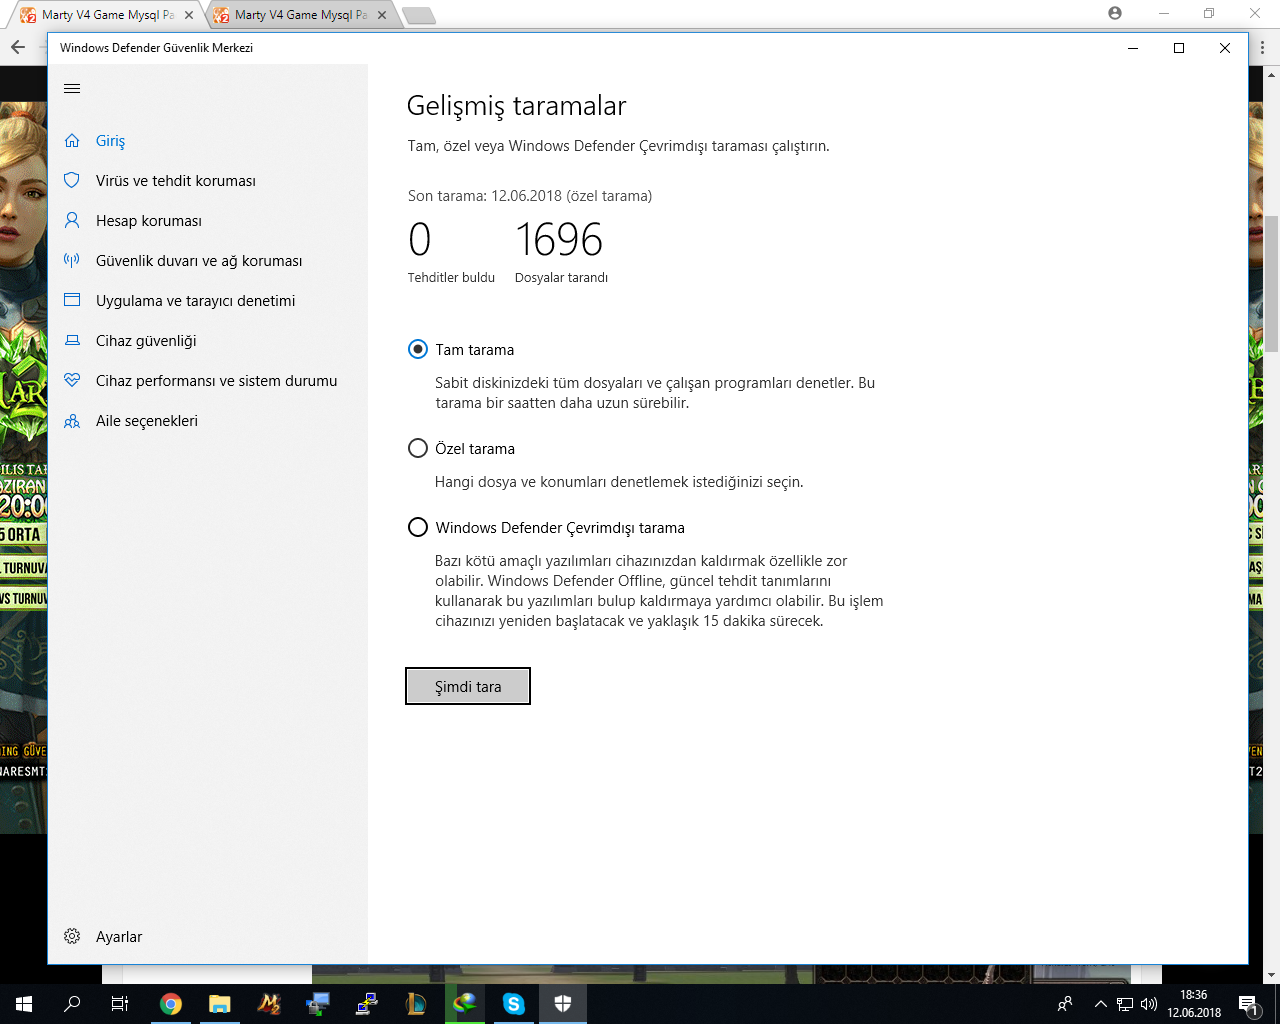Open Google Chrome from taskbar

(171, 1004)
